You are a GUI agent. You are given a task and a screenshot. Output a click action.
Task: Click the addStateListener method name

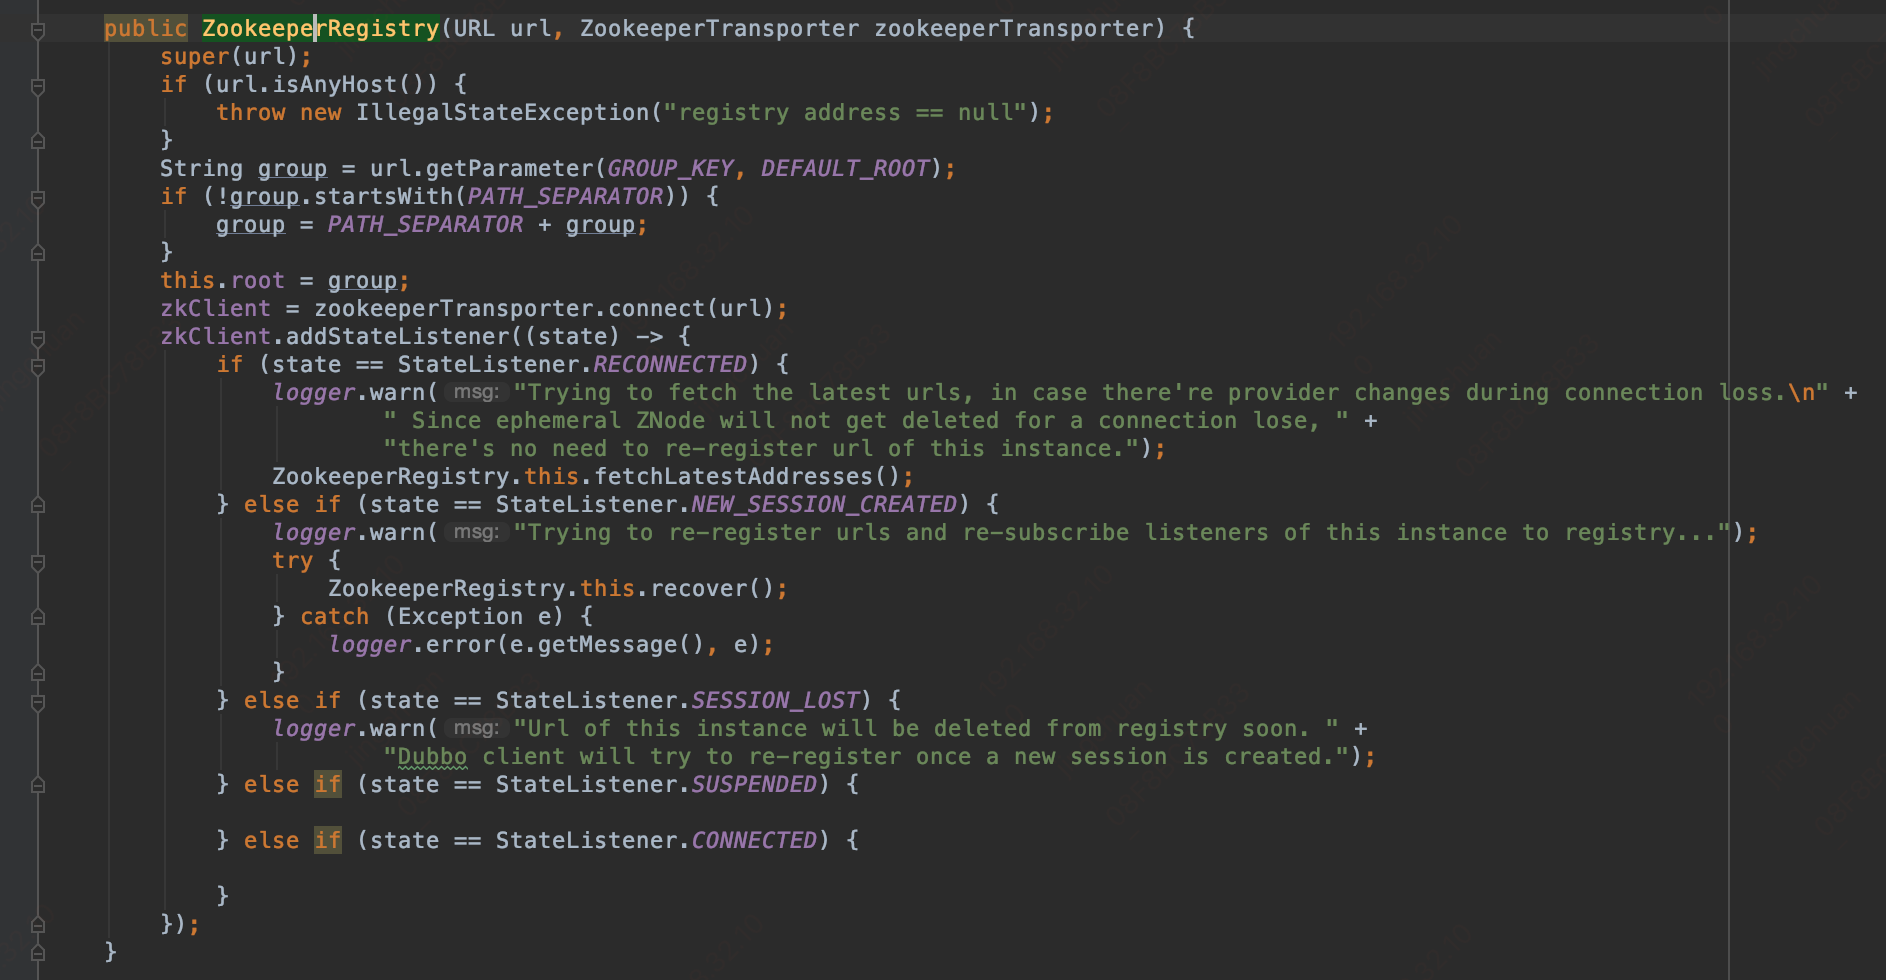[x=398, y=337]
